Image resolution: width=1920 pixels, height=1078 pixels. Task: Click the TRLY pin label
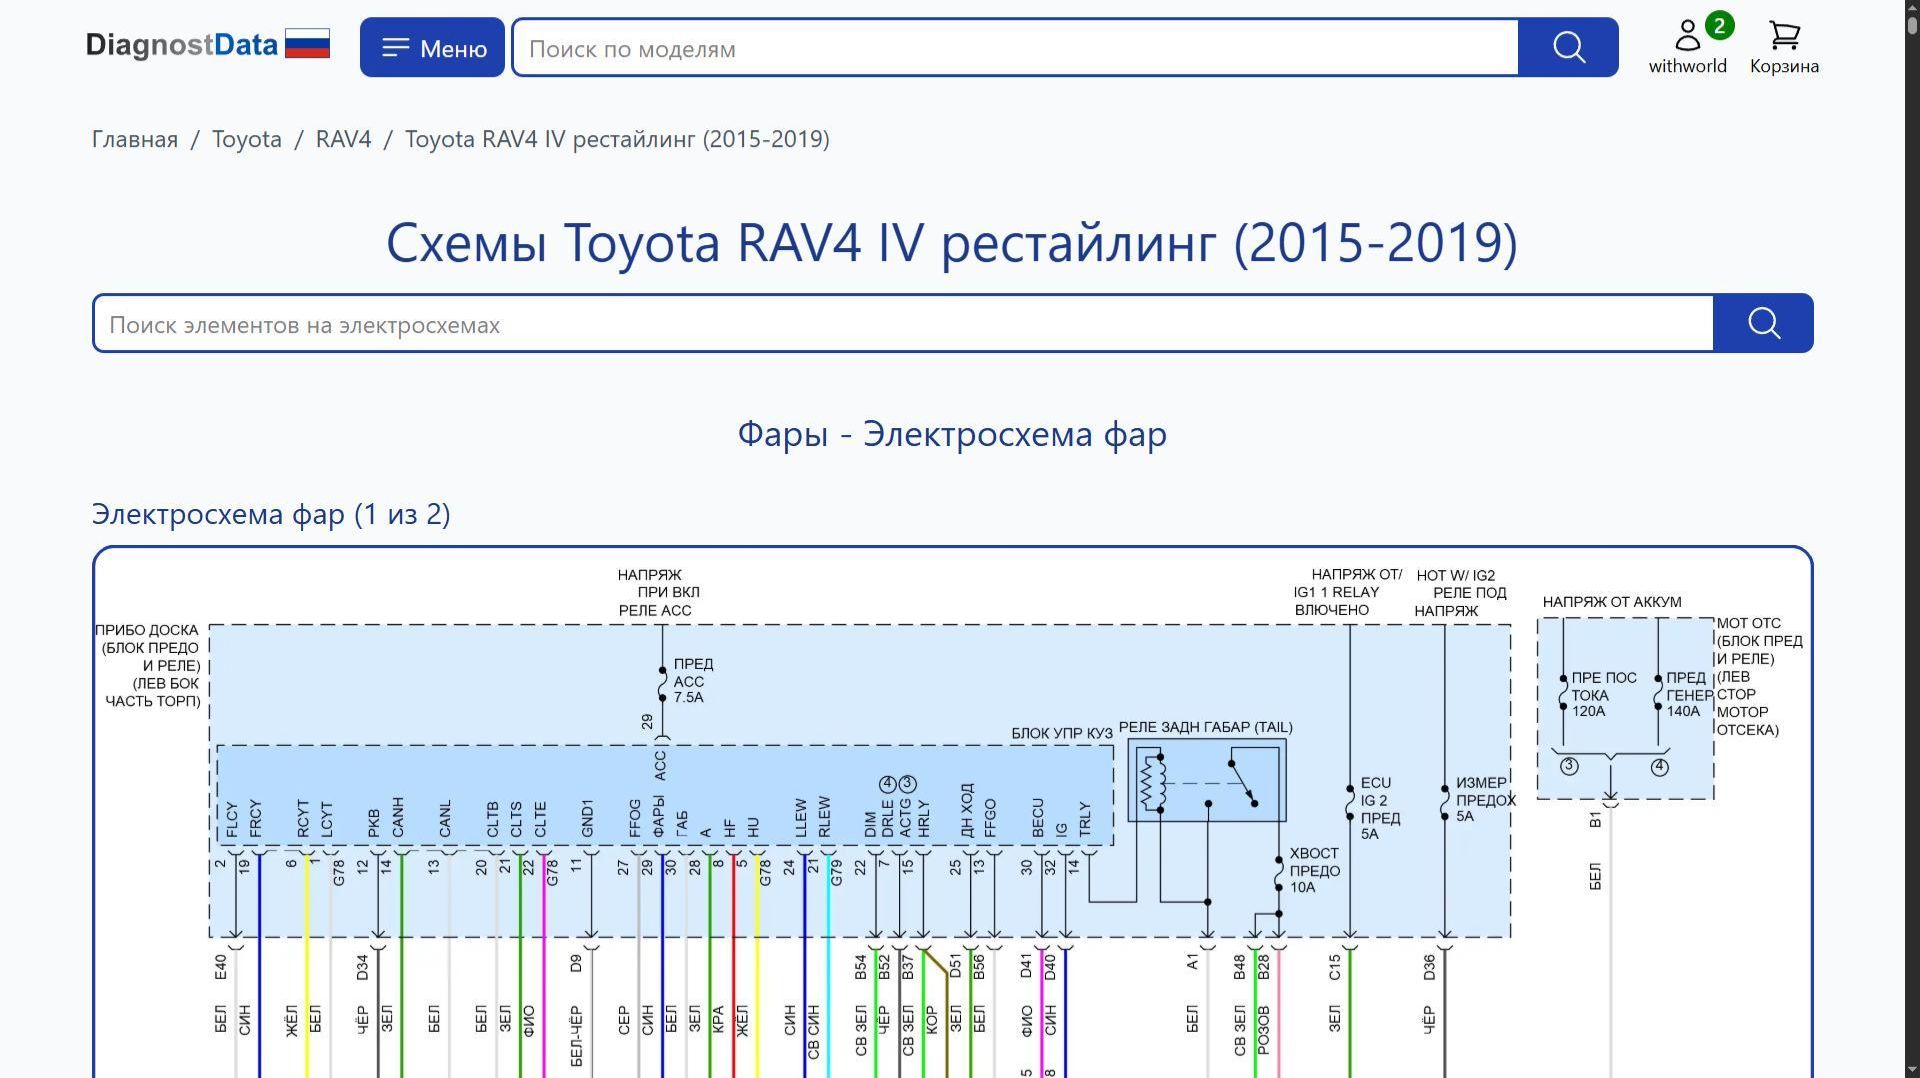(x=1085, y=819)
